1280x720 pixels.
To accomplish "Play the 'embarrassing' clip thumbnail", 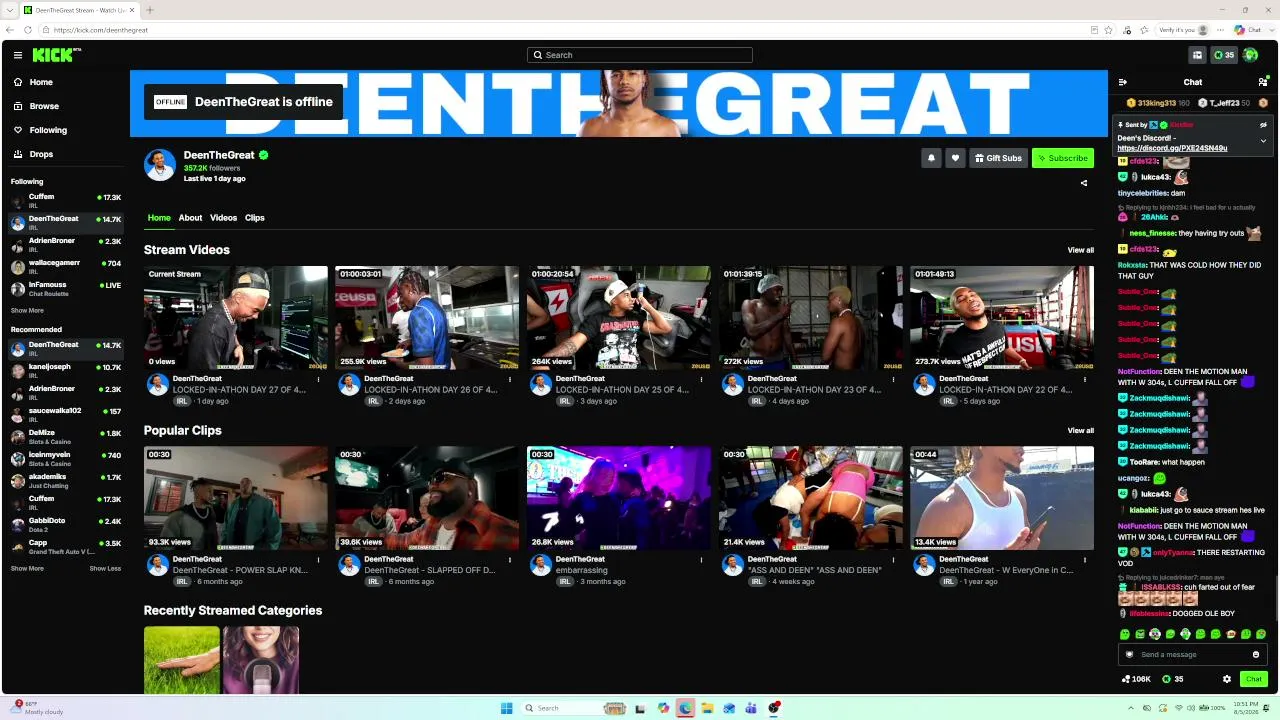I will pos(619,498).
